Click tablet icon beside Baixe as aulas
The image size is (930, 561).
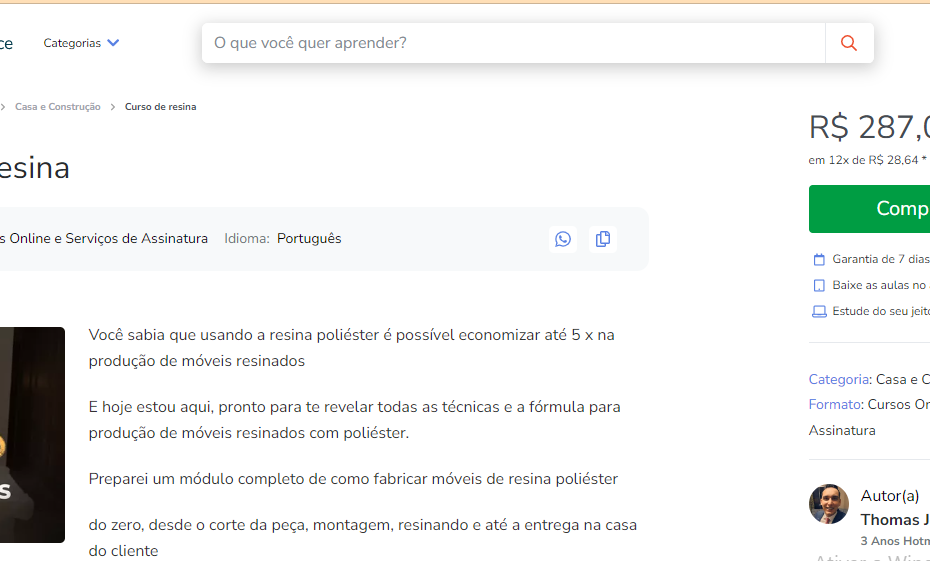pyautogui.click(x=819, y=285)
